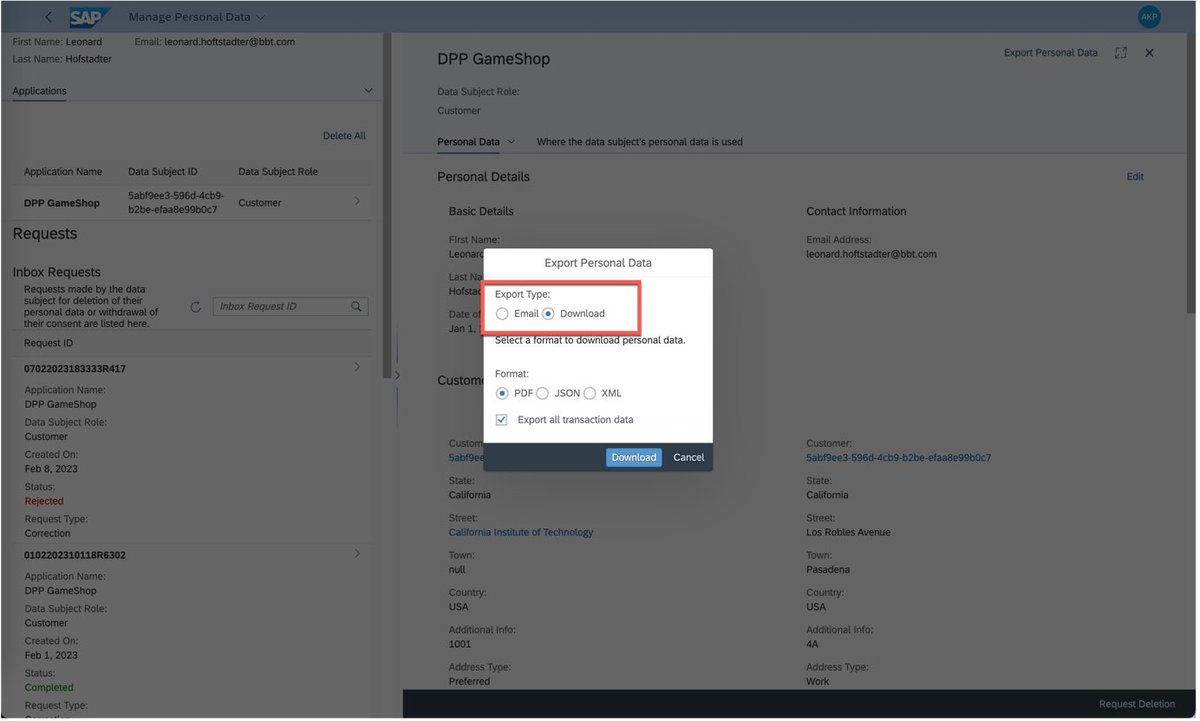This screenshot has height=721, width=1200.
Task: Cancel the Export Personal Data dialog
Action: (x=688, y=457)
